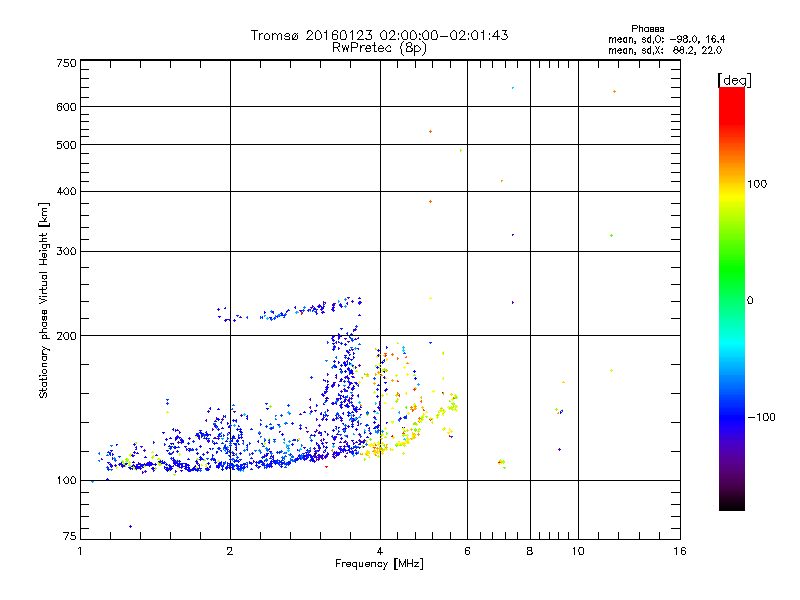
Task: Click the x-axis tick label '2'
Action: pyautogui.click(x=230, y=551)
